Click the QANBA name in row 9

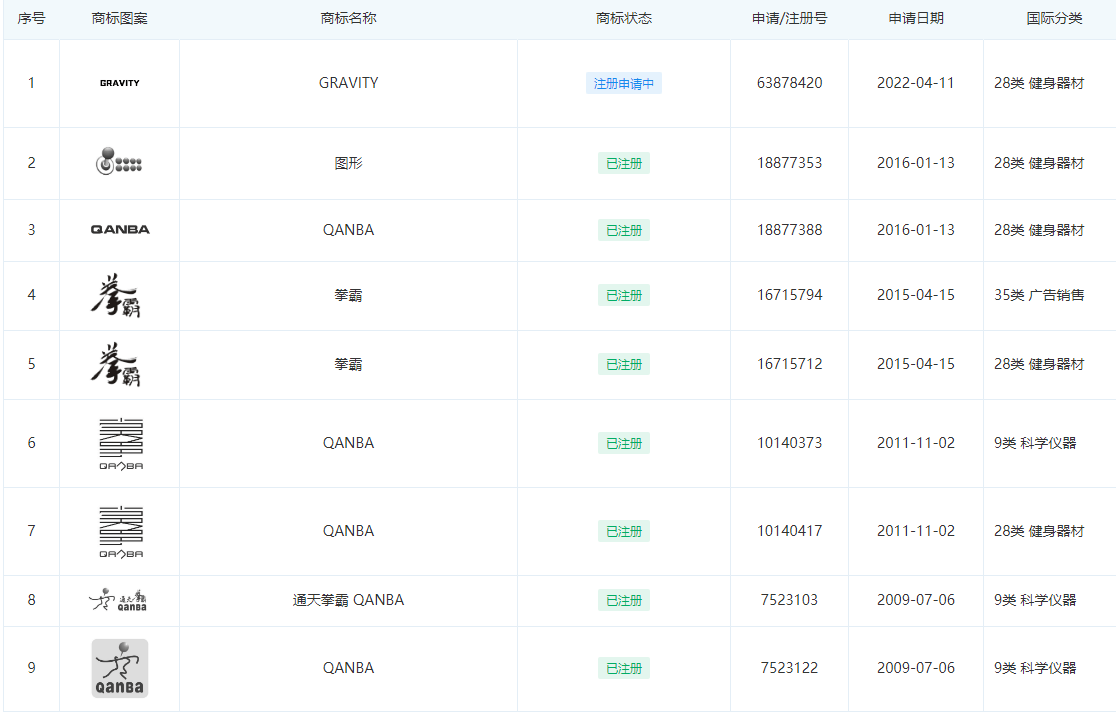pos(348,668)
